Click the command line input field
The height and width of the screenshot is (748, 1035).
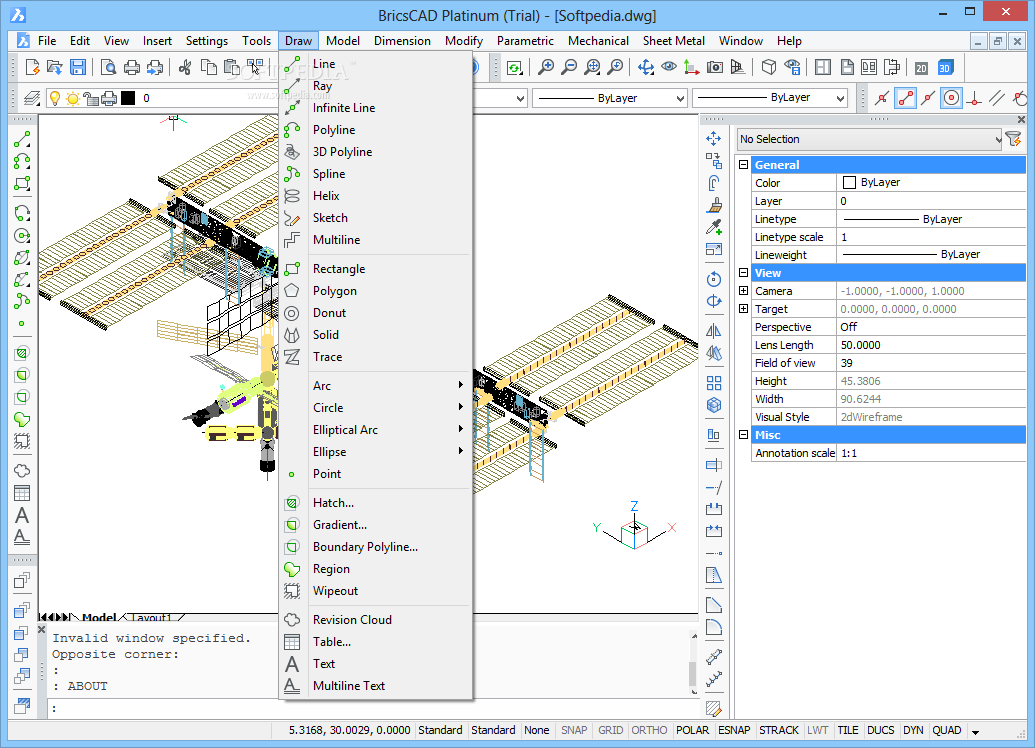[x=373, y=708]
